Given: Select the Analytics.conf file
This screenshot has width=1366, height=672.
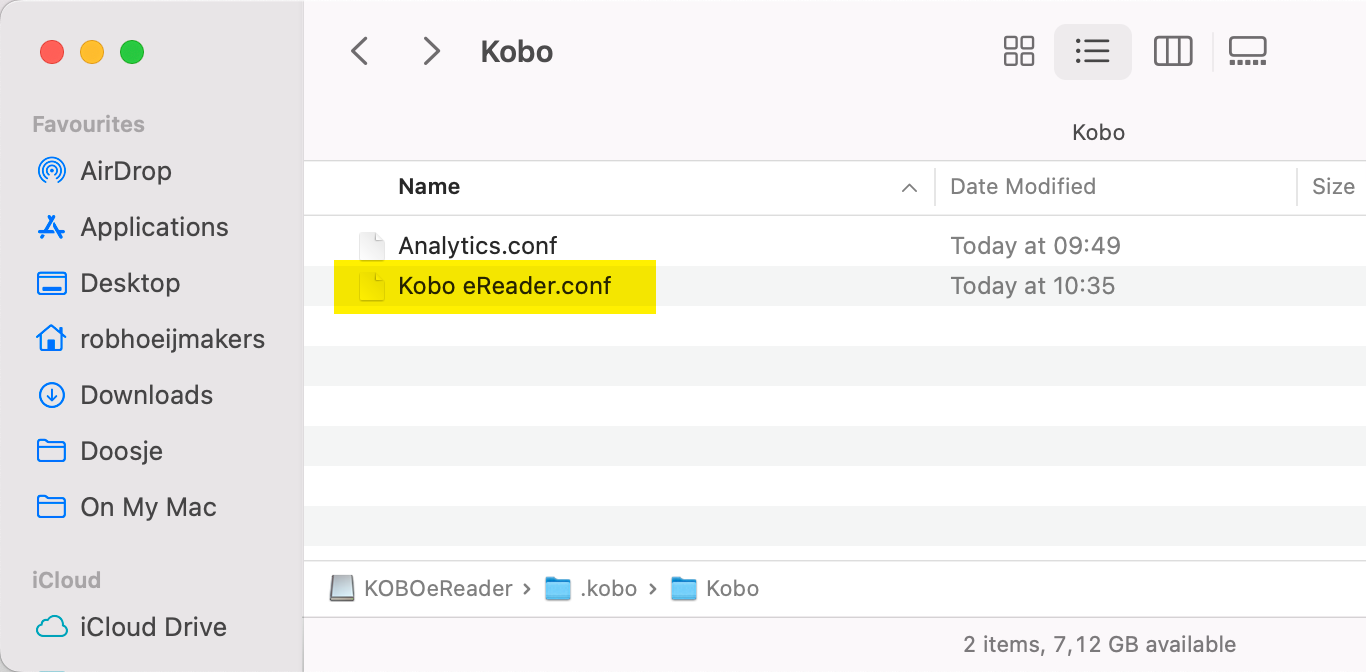Looking at the screenshot, I should [x=477, y=245].
